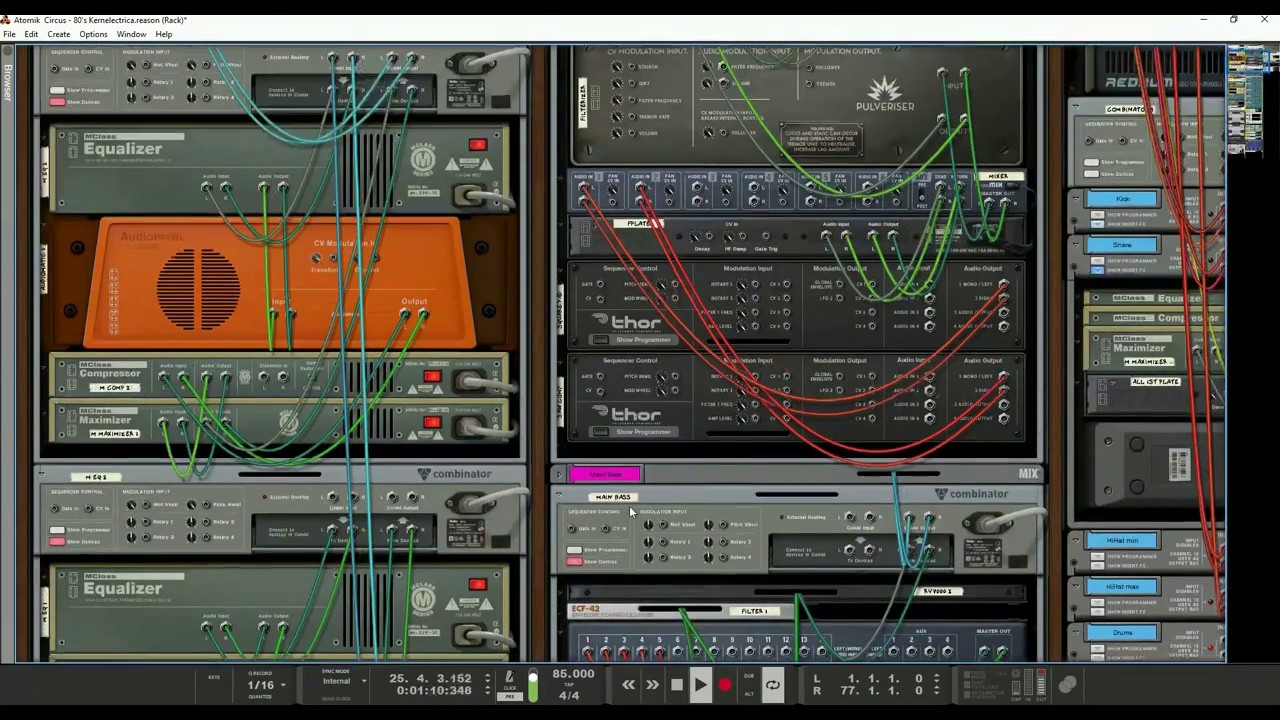This screenshot has height=720, width=1280.
Task: Toggle loop mode in transport
Action: coord(773,685)
